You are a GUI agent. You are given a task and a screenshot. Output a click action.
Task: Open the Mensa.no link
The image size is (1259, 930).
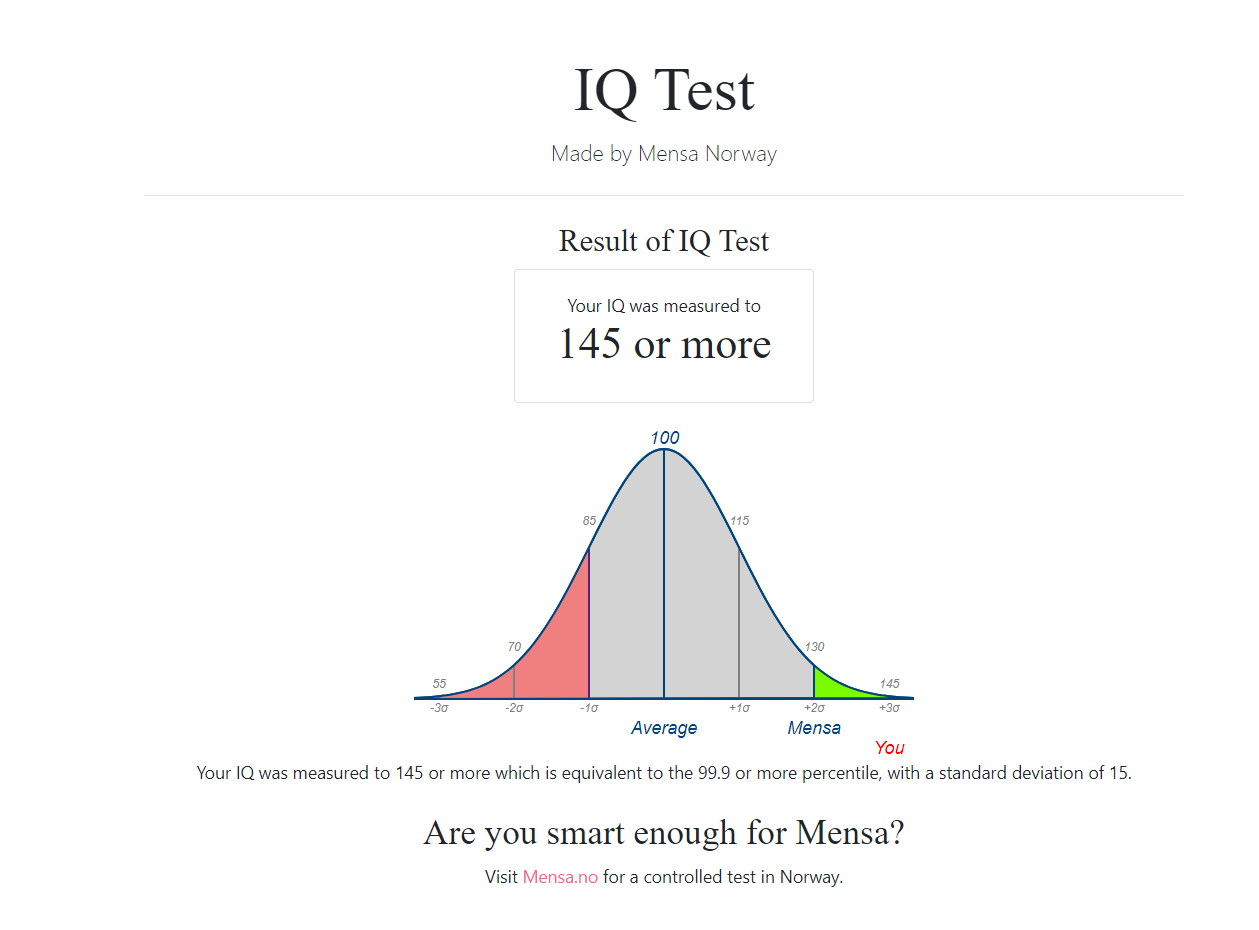[560, 877]
